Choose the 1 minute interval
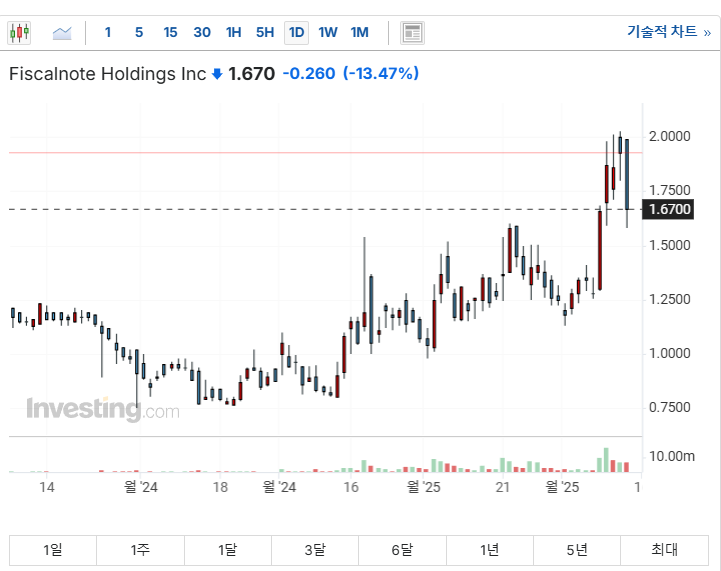 [108, 32]
